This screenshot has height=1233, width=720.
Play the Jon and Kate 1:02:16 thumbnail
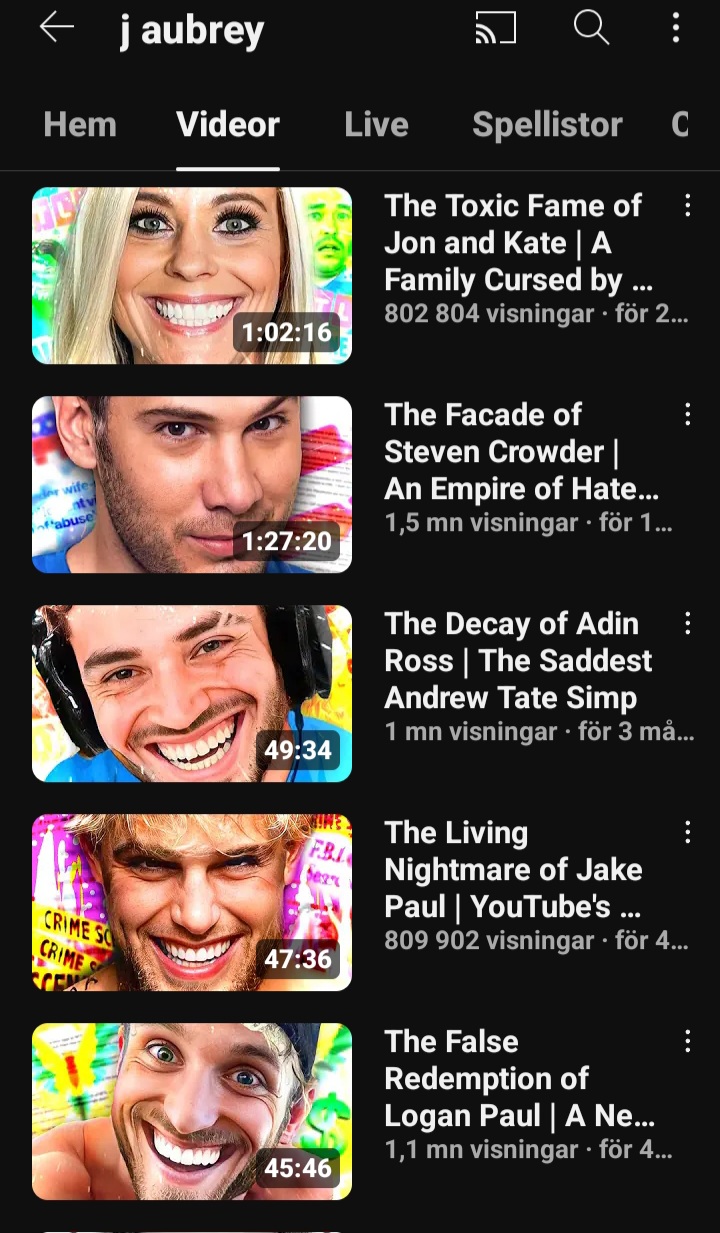coord(192,276)
